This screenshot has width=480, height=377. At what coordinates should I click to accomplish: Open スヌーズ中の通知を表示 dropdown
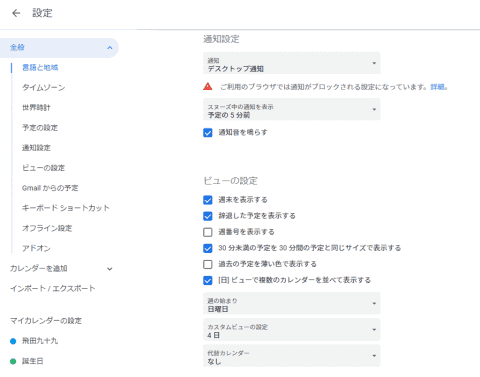pos(292,109)
